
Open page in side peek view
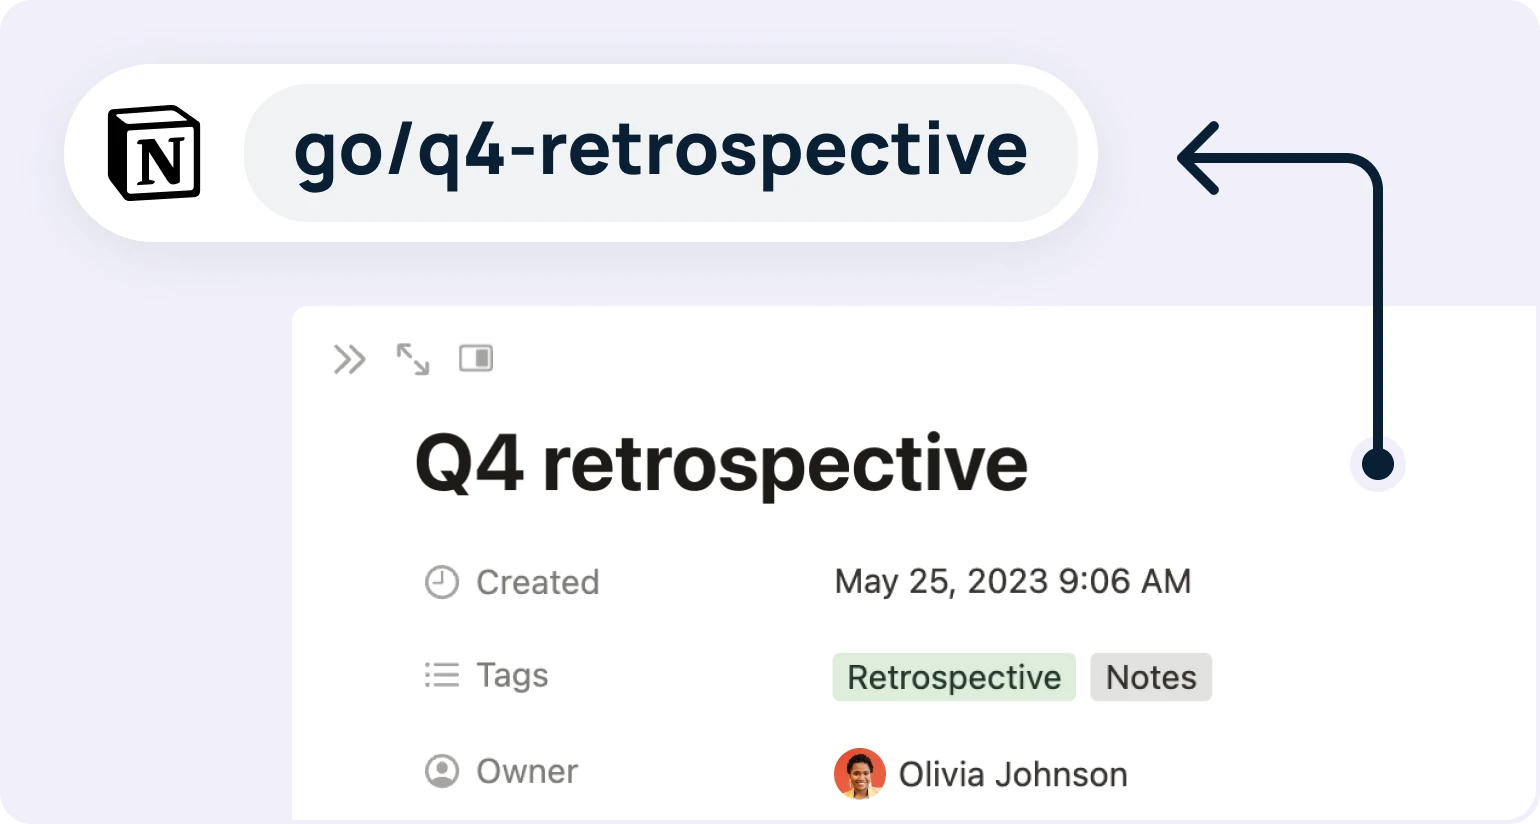(477, 357)
